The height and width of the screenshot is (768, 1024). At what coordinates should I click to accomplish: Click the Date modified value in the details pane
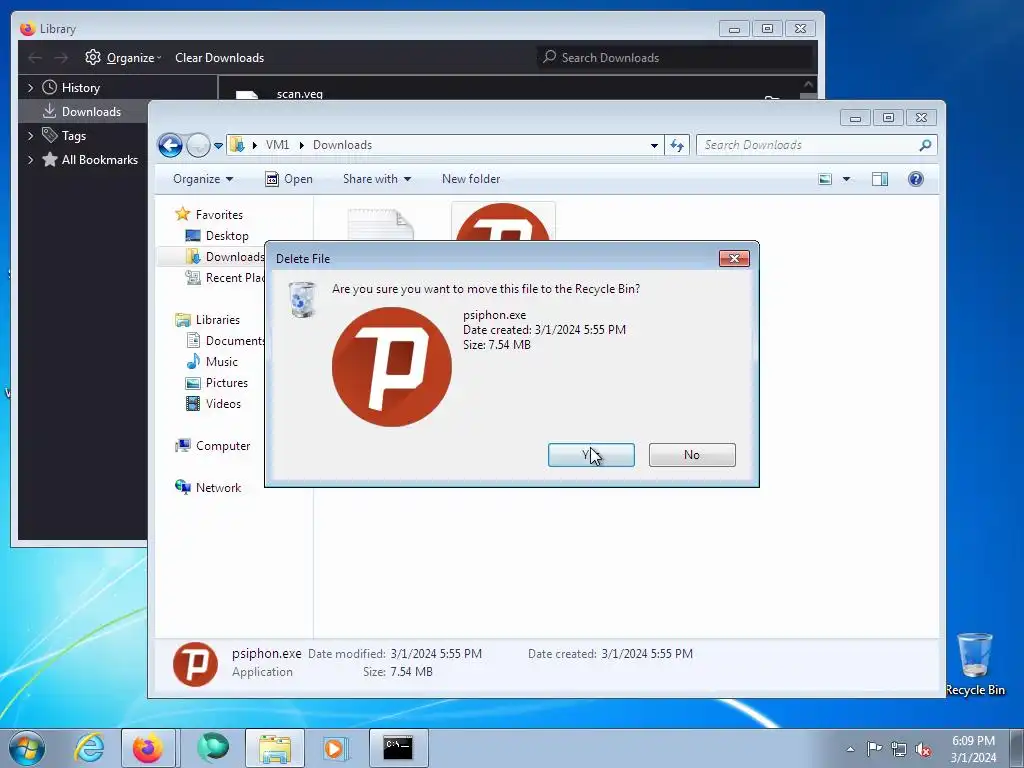(x=436, y=654)
